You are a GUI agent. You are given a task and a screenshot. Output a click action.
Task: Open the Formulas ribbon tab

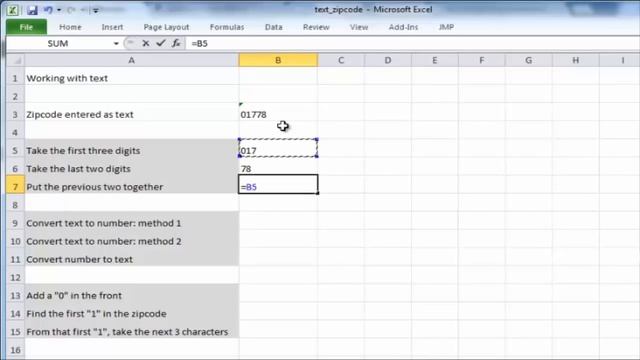click(x=227, y=27)
